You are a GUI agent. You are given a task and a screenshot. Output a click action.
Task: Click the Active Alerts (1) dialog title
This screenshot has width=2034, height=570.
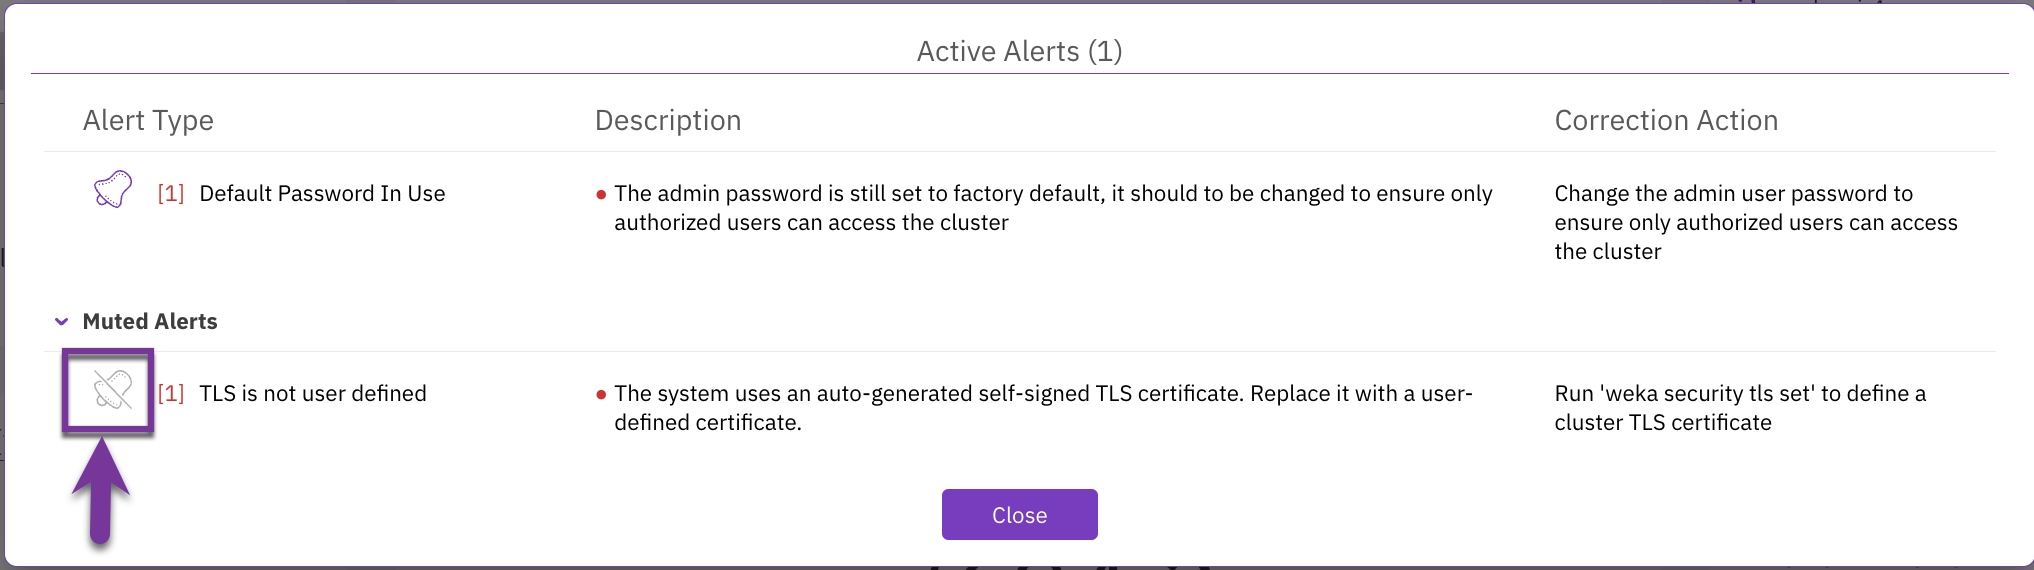click(1019, 51)
